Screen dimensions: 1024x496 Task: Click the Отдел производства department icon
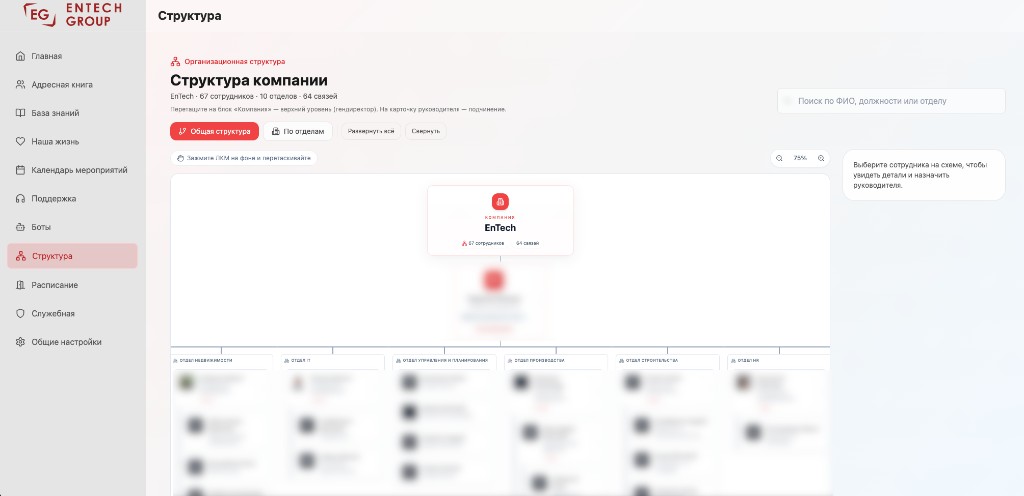click(510, 360)
